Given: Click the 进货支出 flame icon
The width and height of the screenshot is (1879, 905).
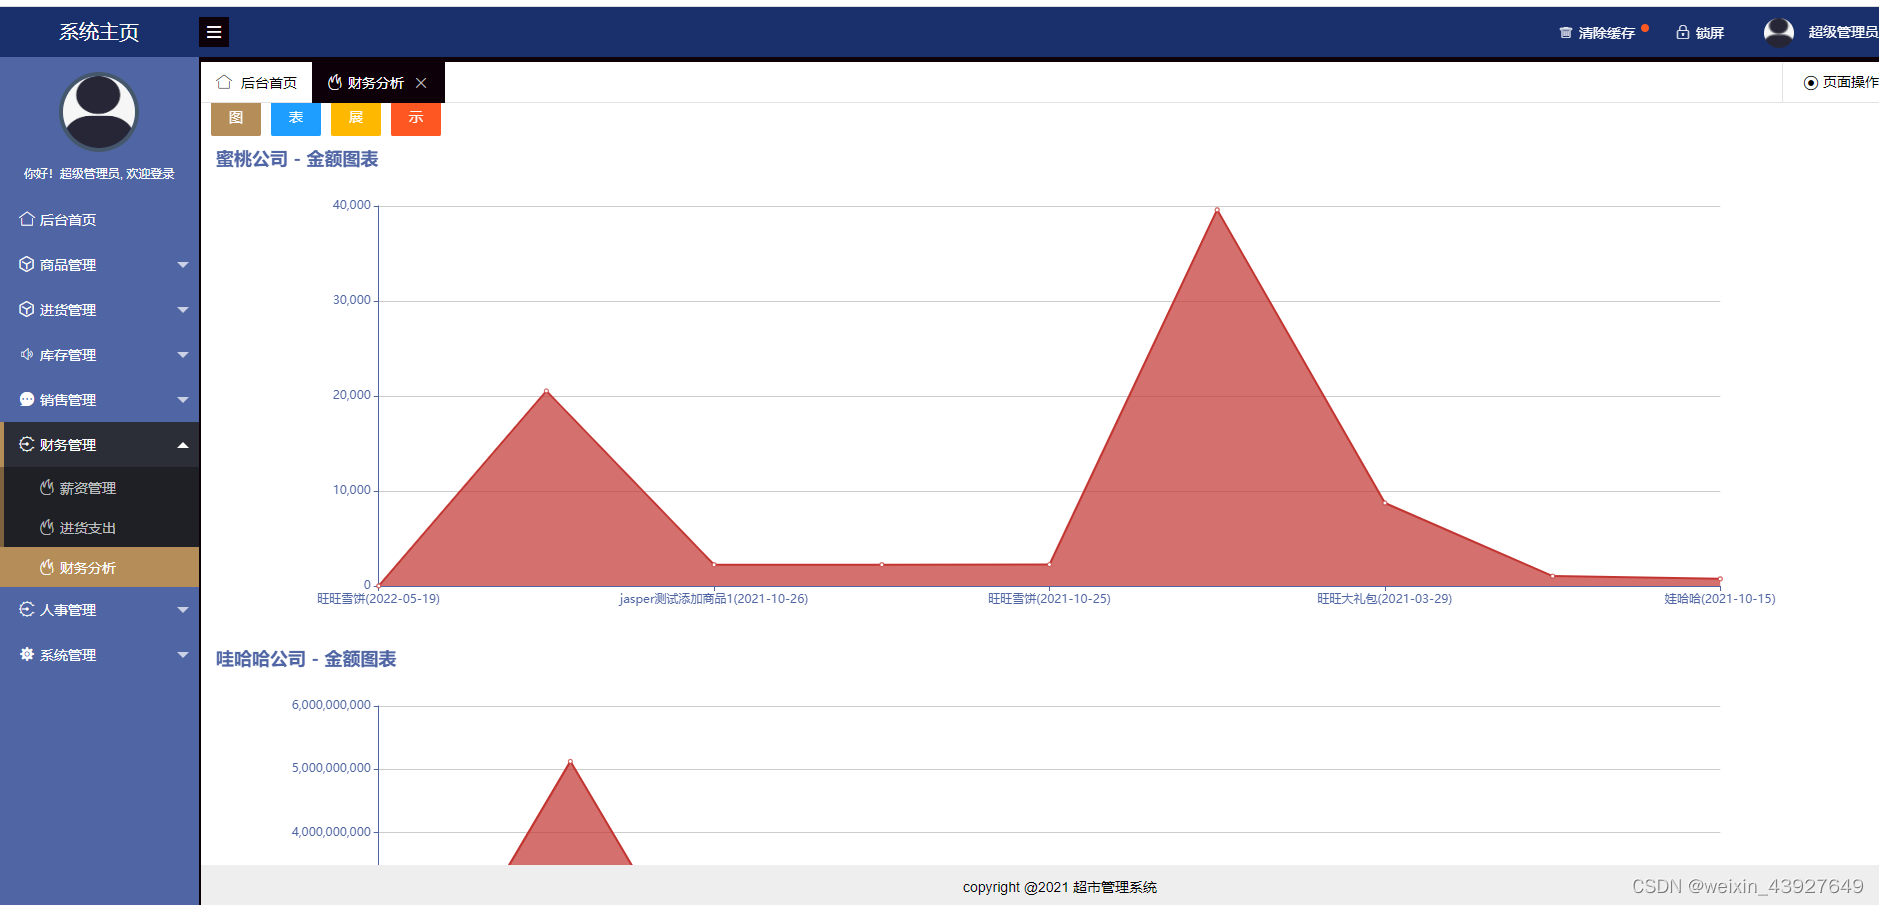Looking at the screenshot, I should 47,527.
